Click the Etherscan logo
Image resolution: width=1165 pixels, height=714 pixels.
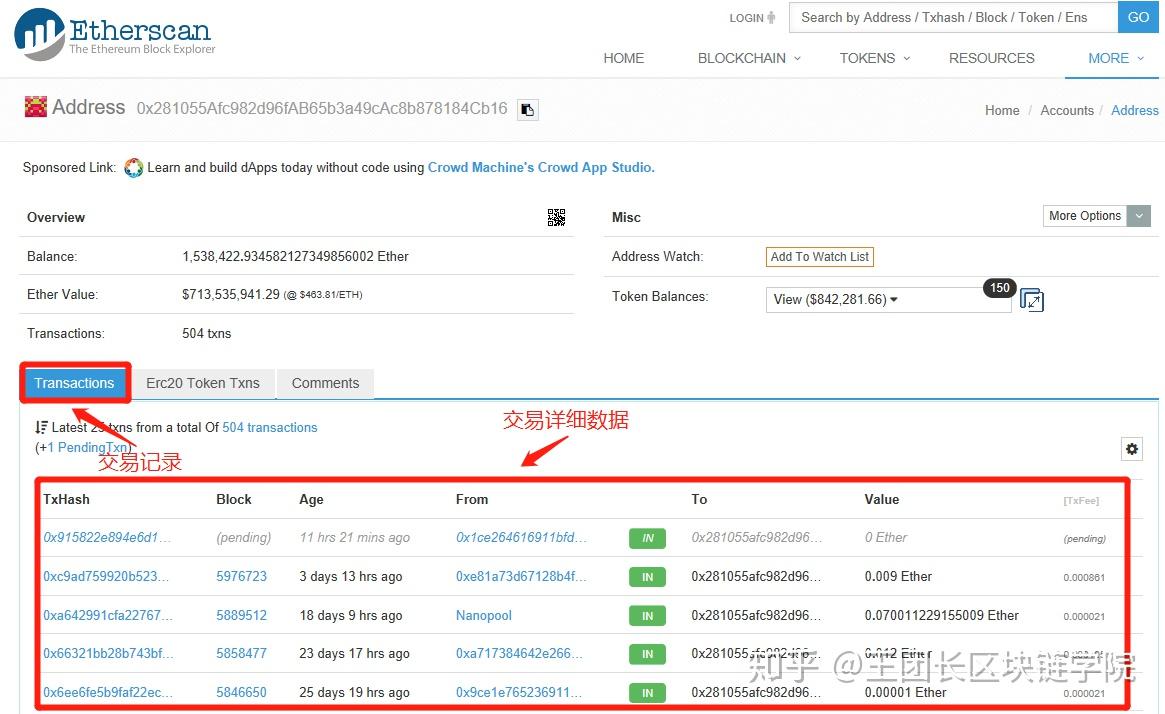click(115, 33)
